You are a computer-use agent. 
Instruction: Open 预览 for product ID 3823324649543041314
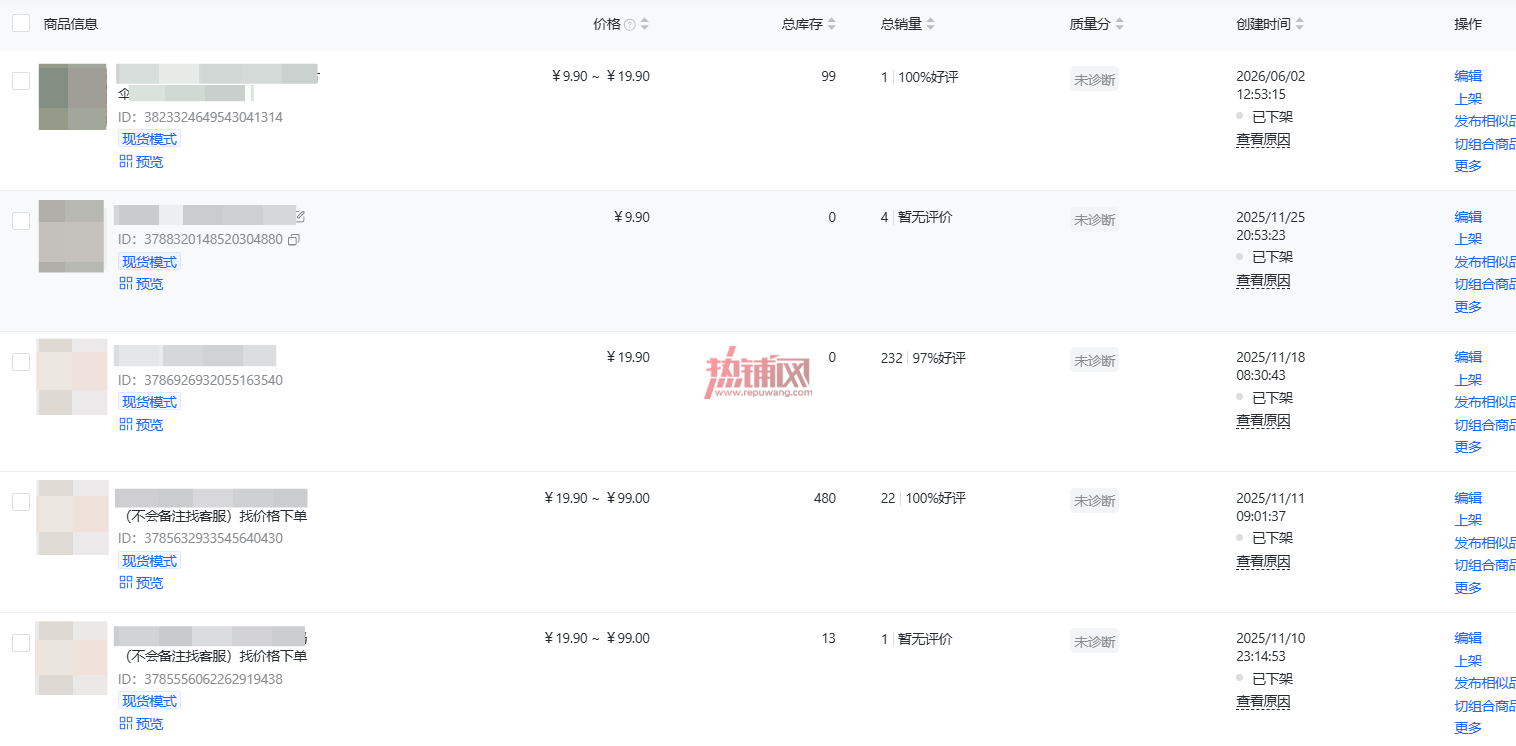(x=141, y=162)
